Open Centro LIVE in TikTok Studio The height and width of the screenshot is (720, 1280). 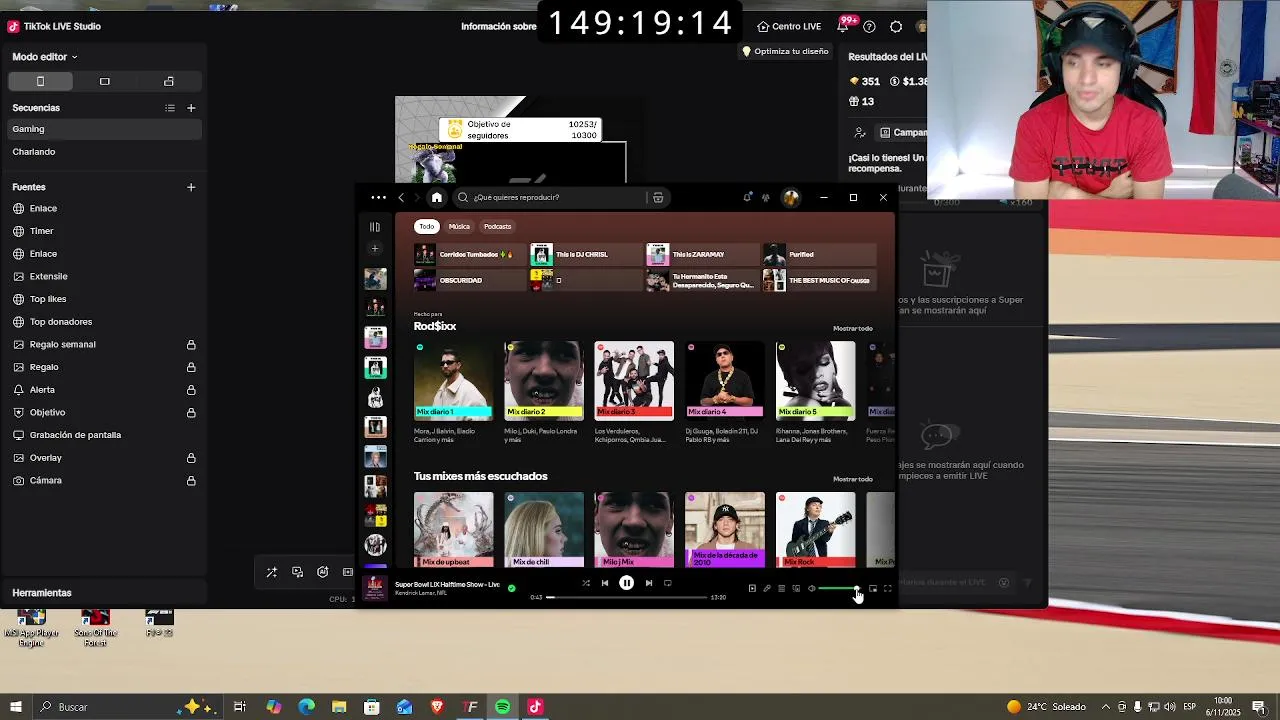point(789,27)
